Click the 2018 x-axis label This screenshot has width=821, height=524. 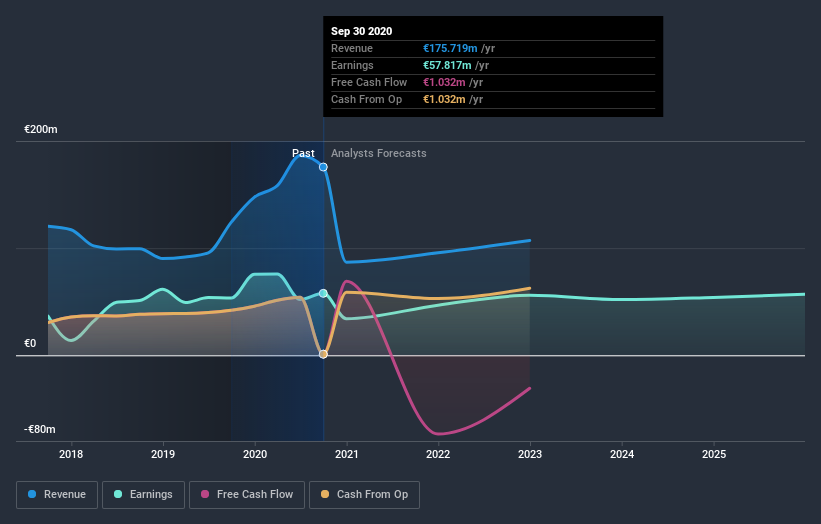coord(71,454)
